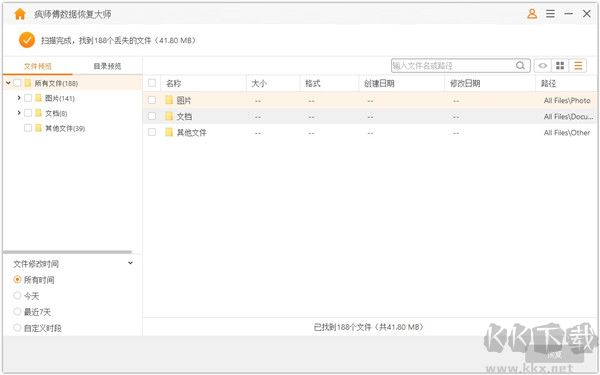
Task: Tick the select-all checkbox in header row
Action: tap(152, 83)
